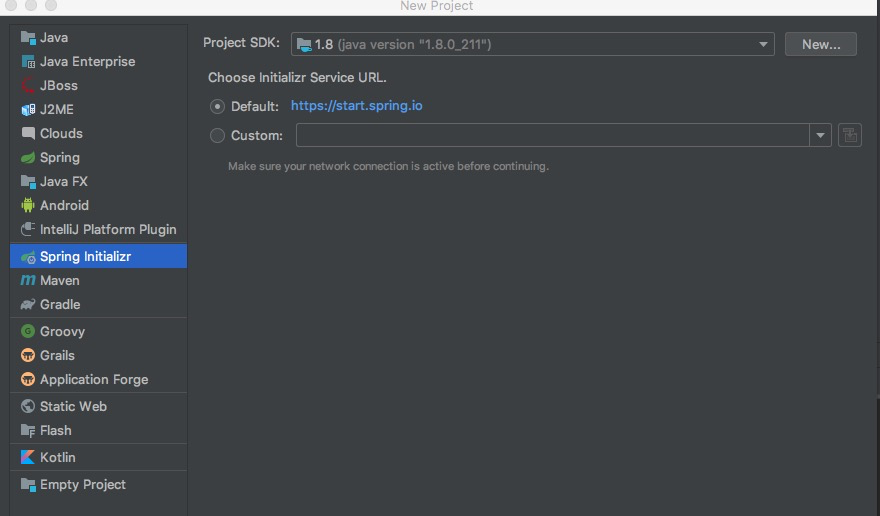The image size is (880, 516).
Task: Select Flash project type
Action: click(98, 431)
